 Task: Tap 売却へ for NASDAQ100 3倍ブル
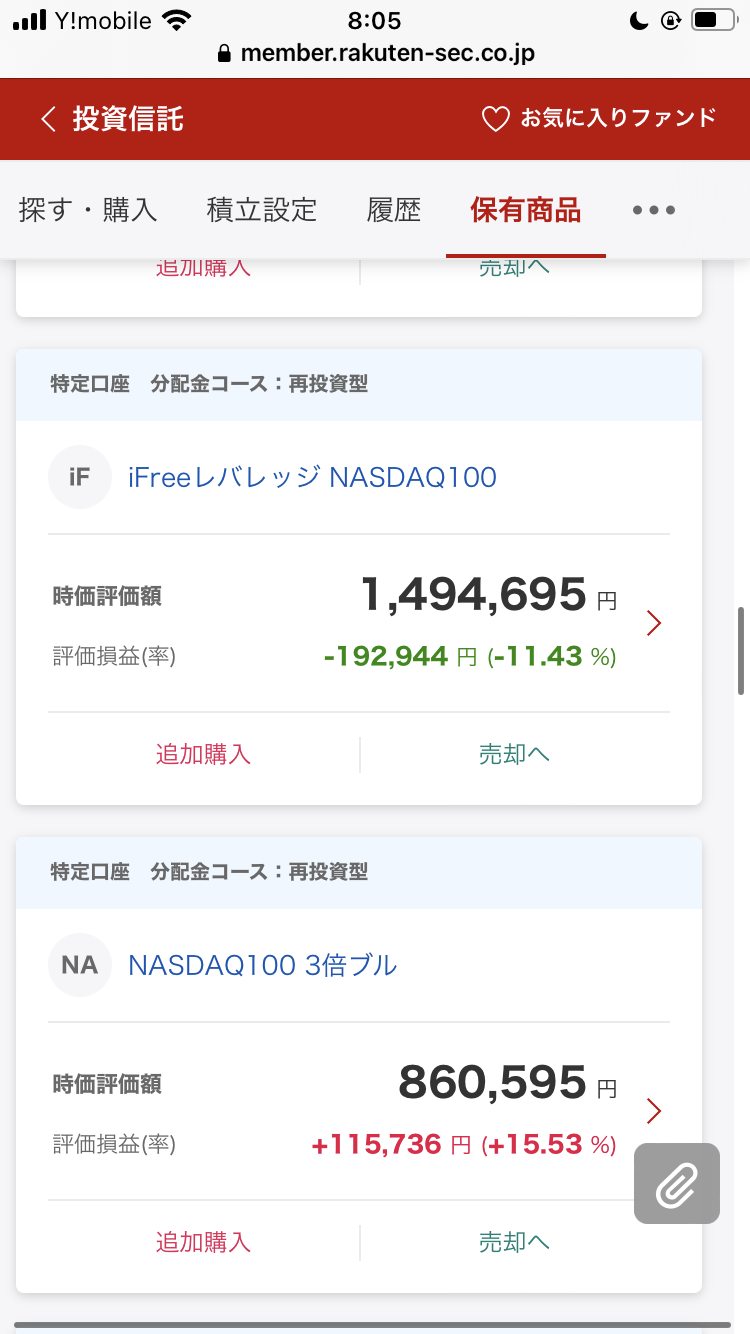tap(514, 1242)
